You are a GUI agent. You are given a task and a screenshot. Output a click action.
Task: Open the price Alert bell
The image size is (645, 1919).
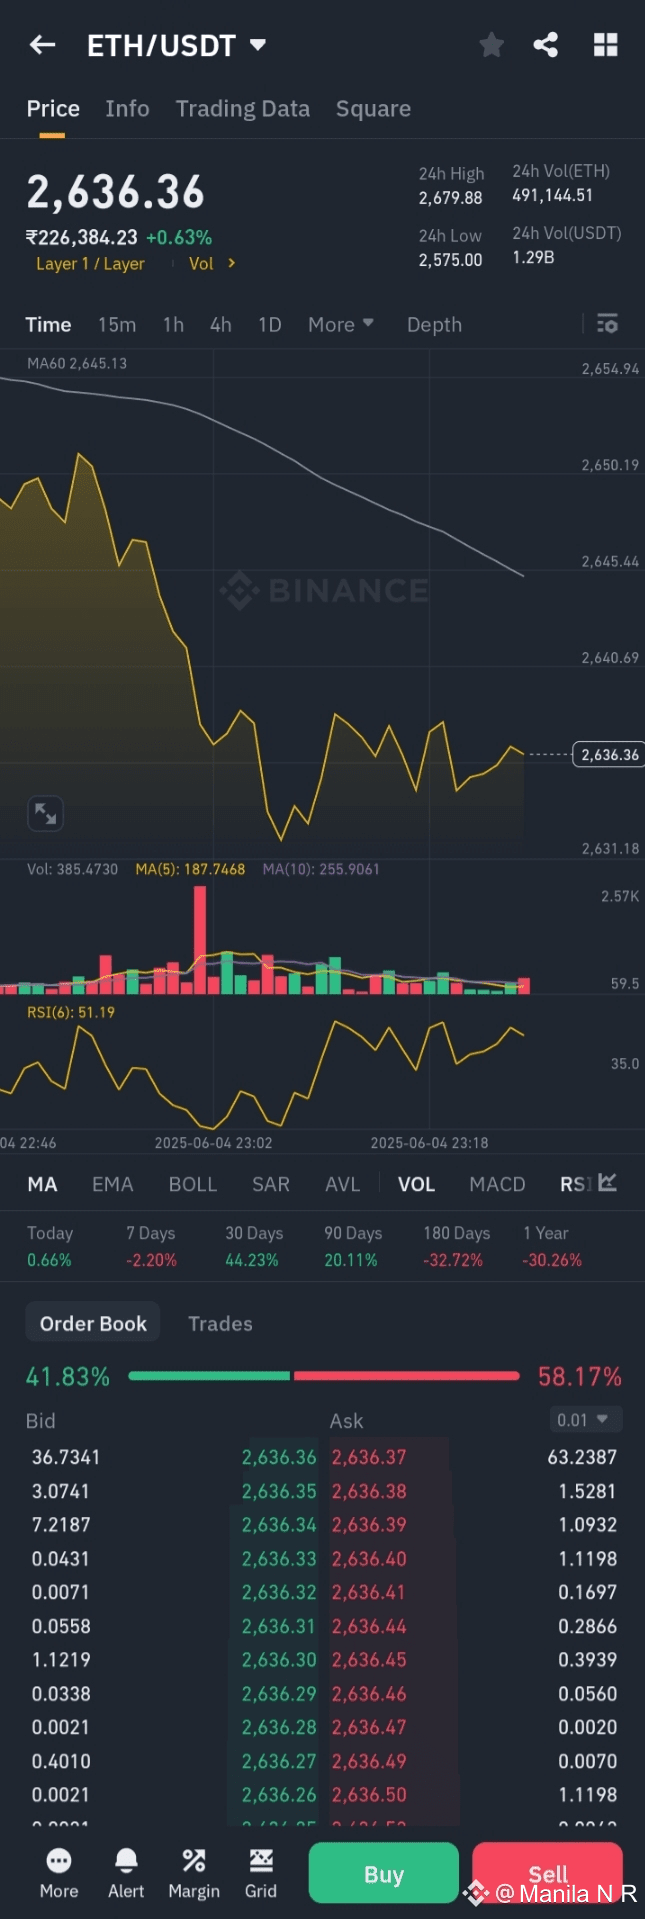[126, 1872]
